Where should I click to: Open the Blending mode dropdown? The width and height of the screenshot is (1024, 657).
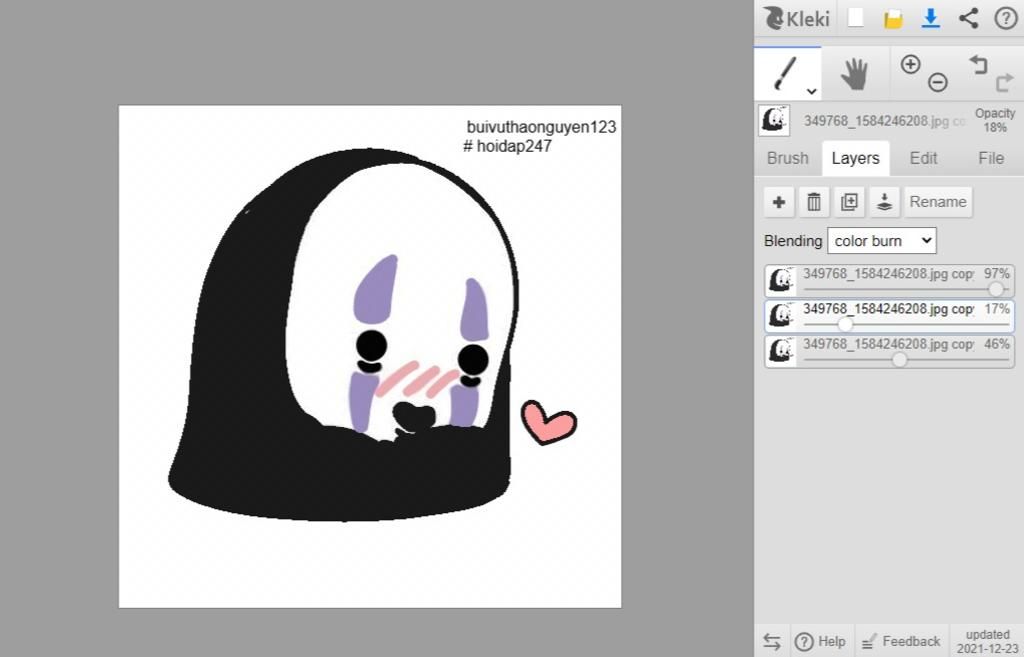(x=882, y=240)
